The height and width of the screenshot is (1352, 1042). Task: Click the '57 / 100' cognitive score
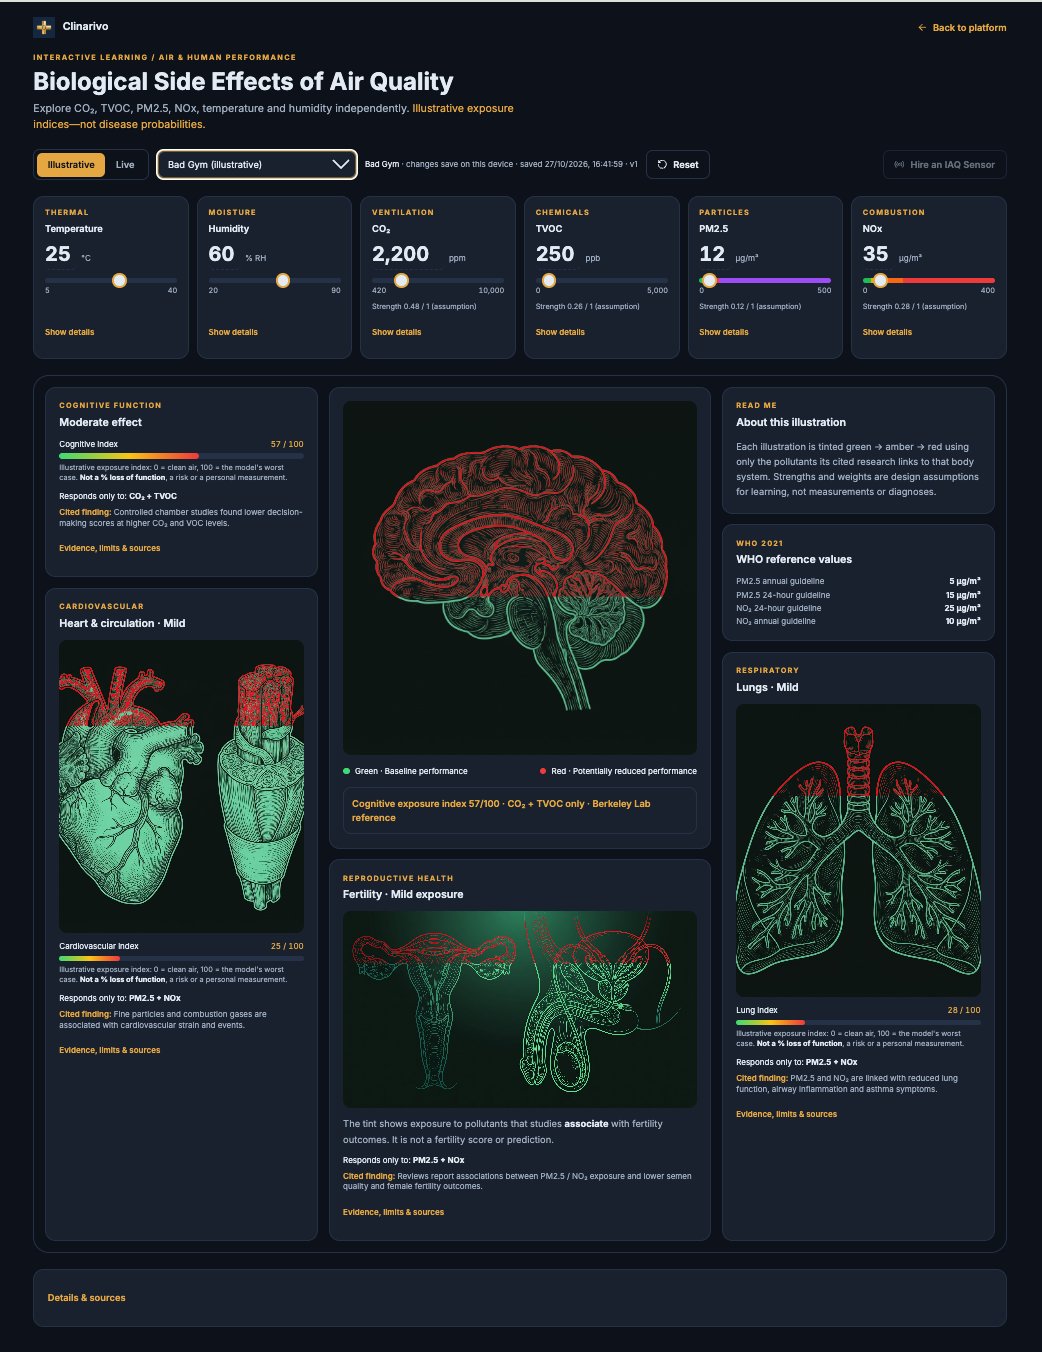point(287,444)
